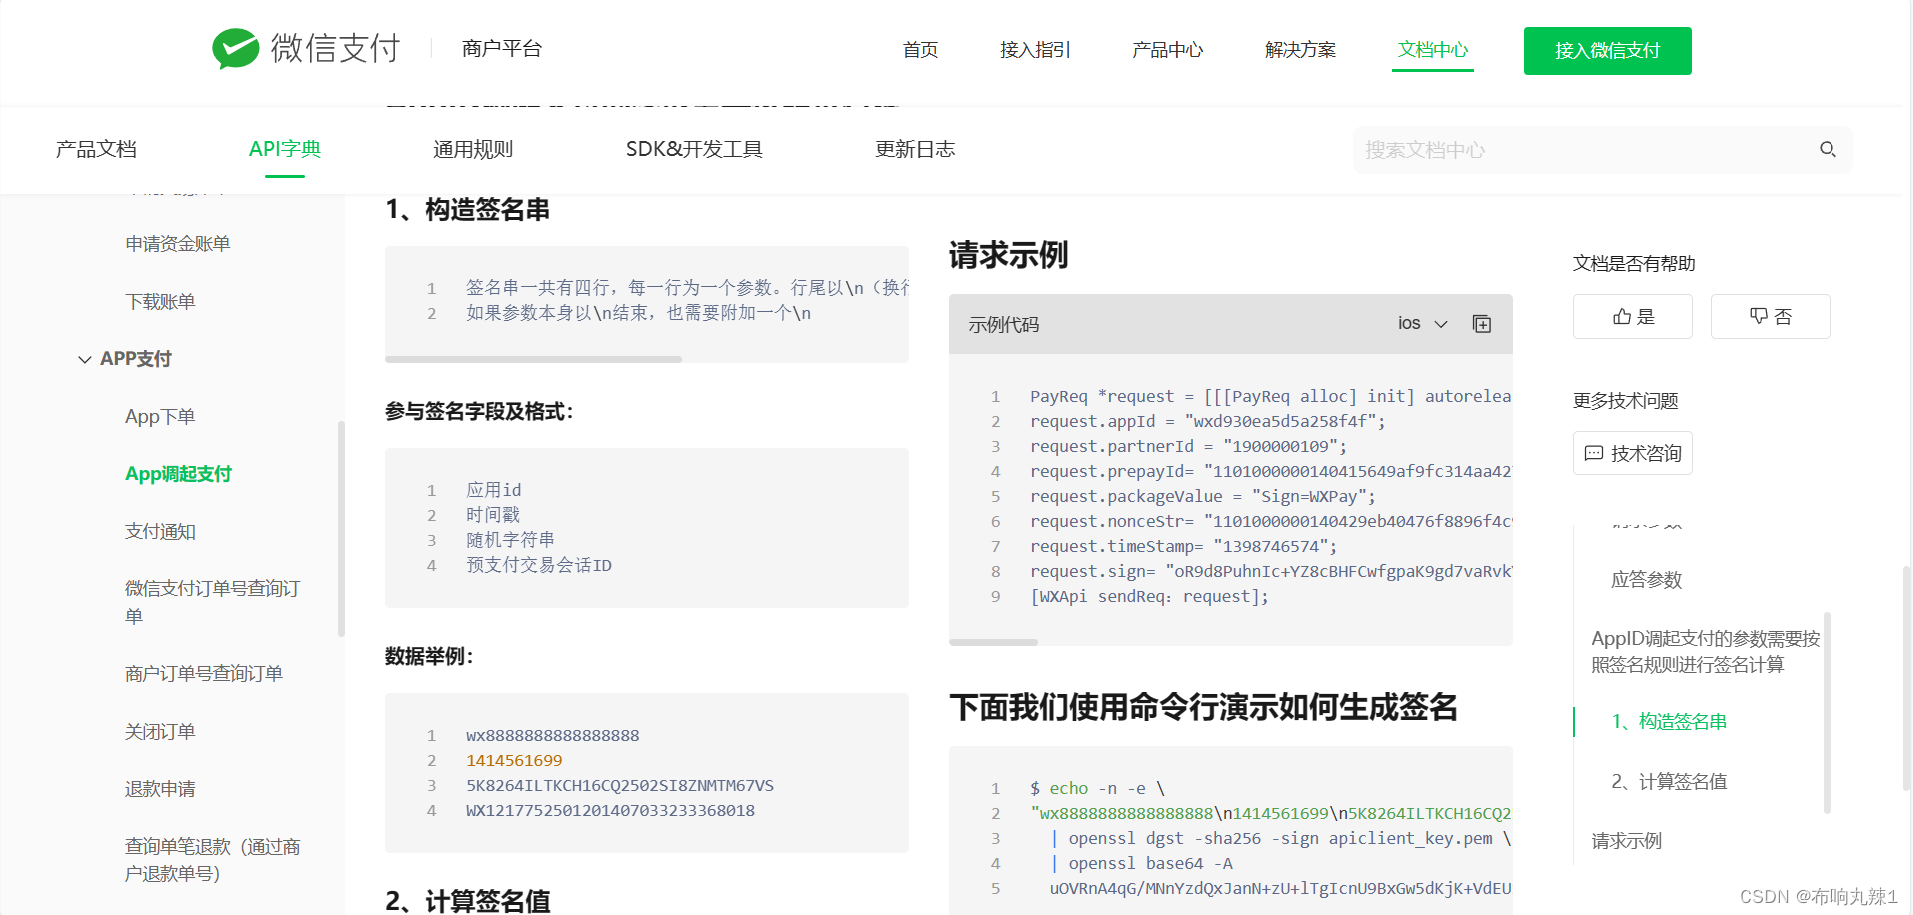This screenshot has width=1913, height=915.
Task: Open 产品中心 menu item
Action: click(1167, 50)
